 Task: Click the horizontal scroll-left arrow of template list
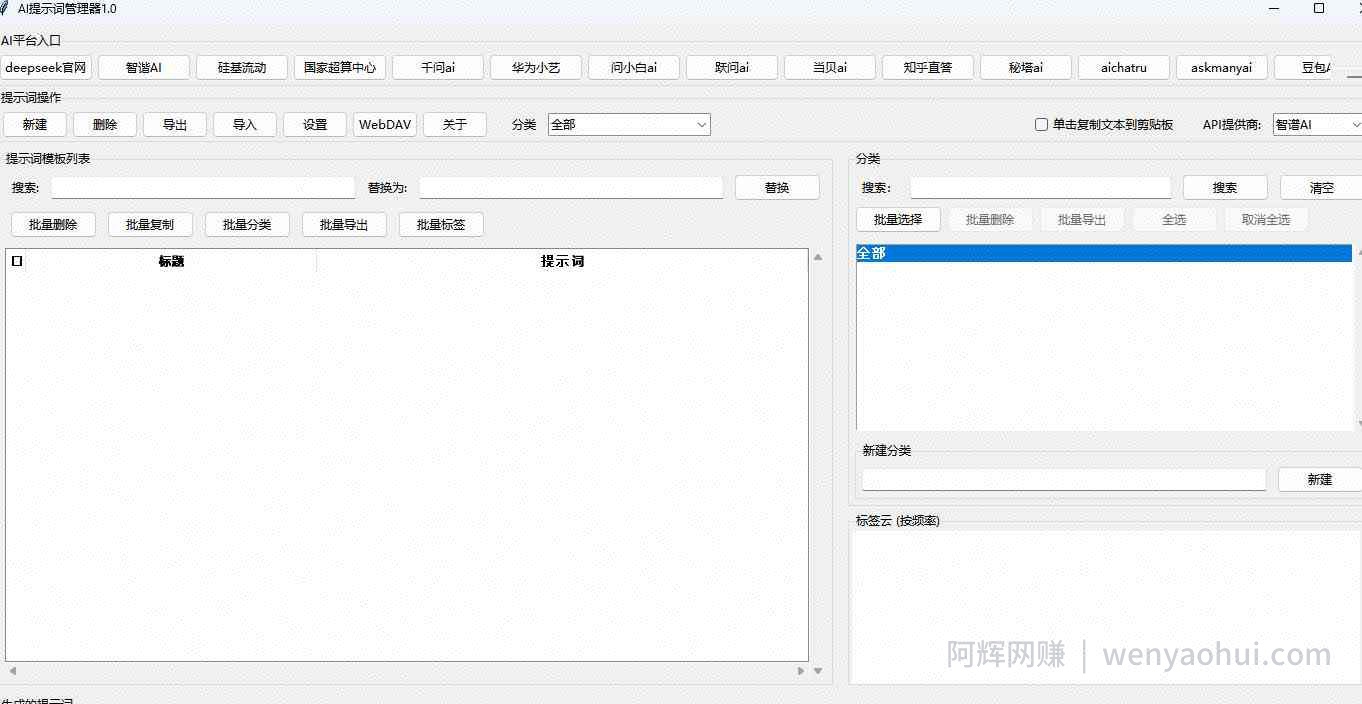13,671
